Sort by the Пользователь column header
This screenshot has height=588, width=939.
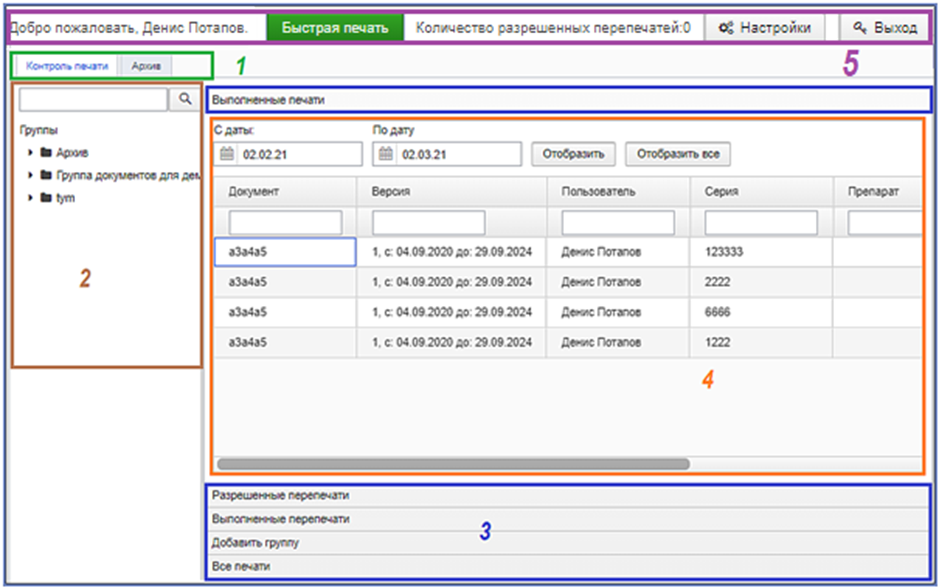point(618,192)
